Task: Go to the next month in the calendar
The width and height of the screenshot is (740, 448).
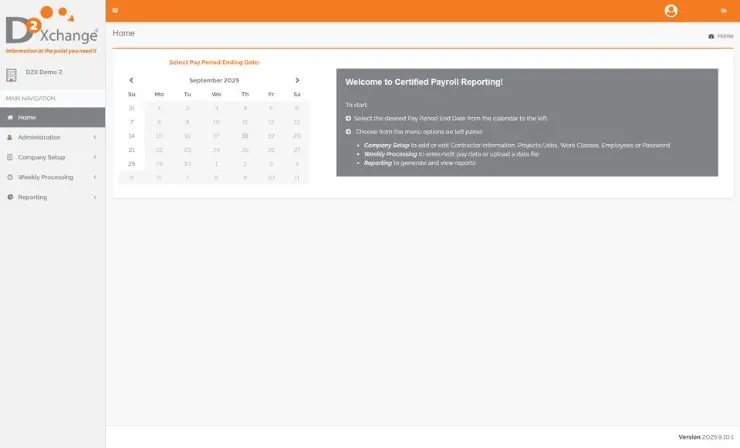Action: (297, 80)
